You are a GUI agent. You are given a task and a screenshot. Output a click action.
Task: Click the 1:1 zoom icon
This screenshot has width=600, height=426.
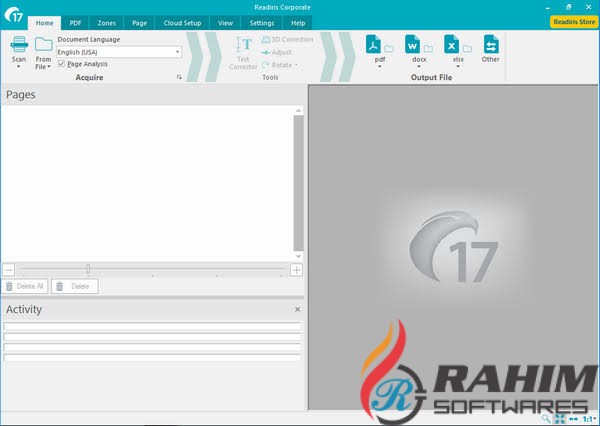(588, 419)
